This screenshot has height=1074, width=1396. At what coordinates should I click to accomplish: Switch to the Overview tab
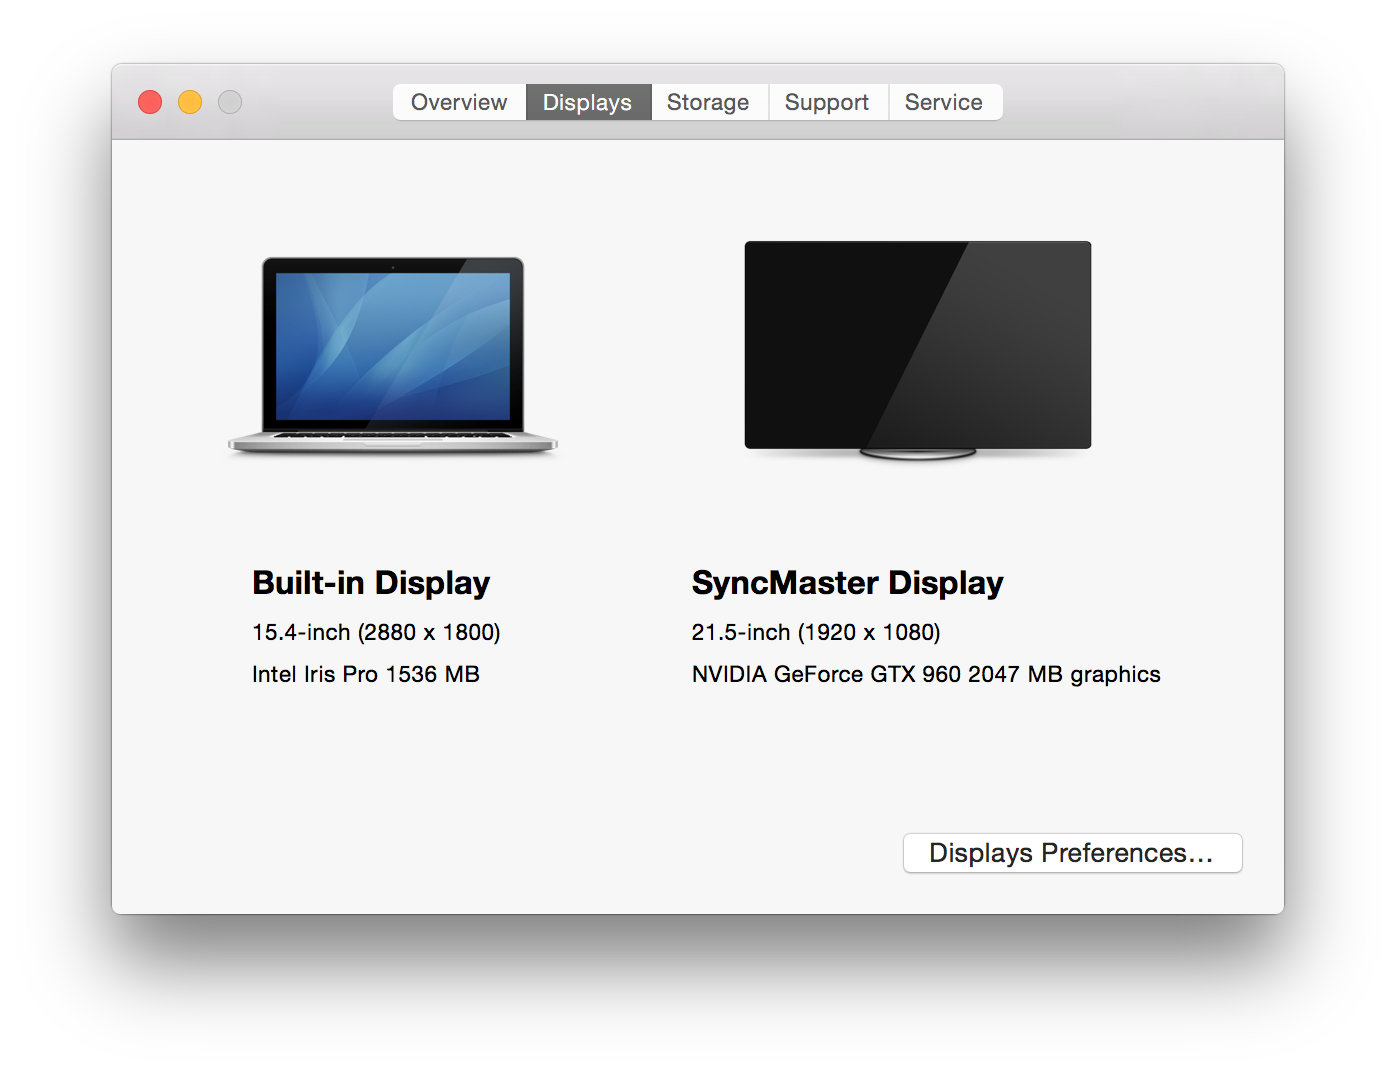tap(459, 102)
